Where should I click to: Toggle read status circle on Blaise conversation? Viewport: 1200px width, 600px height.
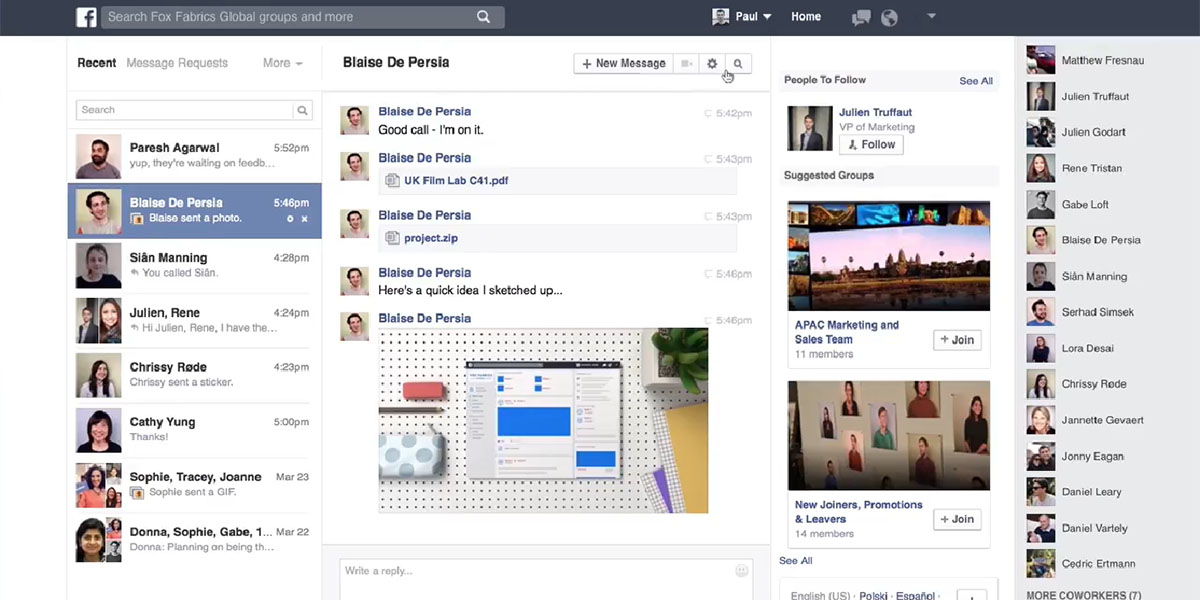(x=290, y=219)
